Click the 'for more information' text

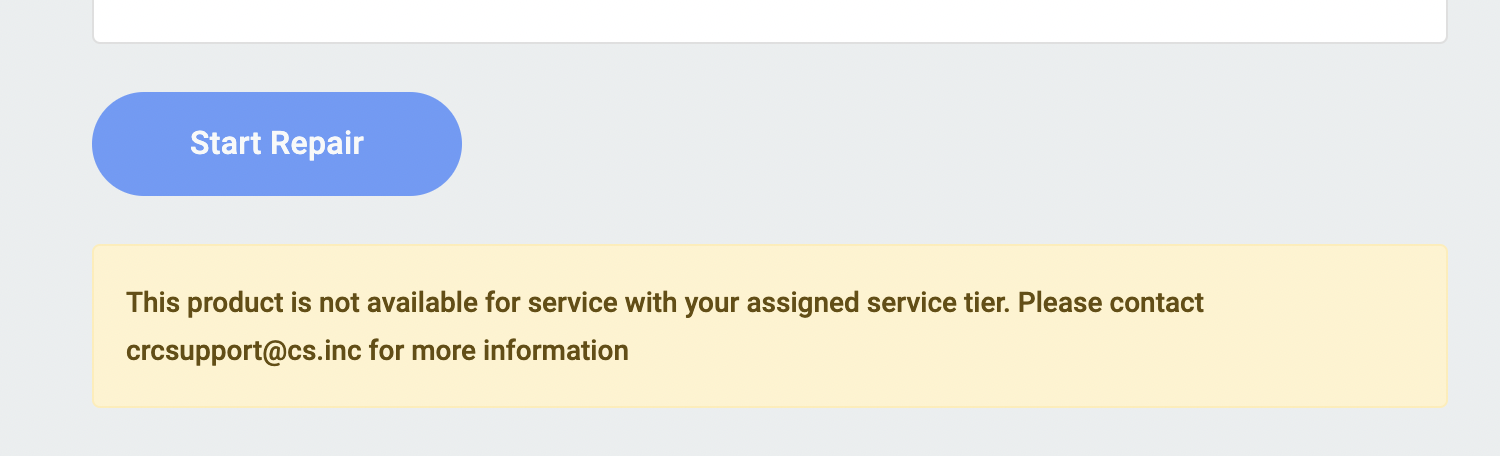498,351
